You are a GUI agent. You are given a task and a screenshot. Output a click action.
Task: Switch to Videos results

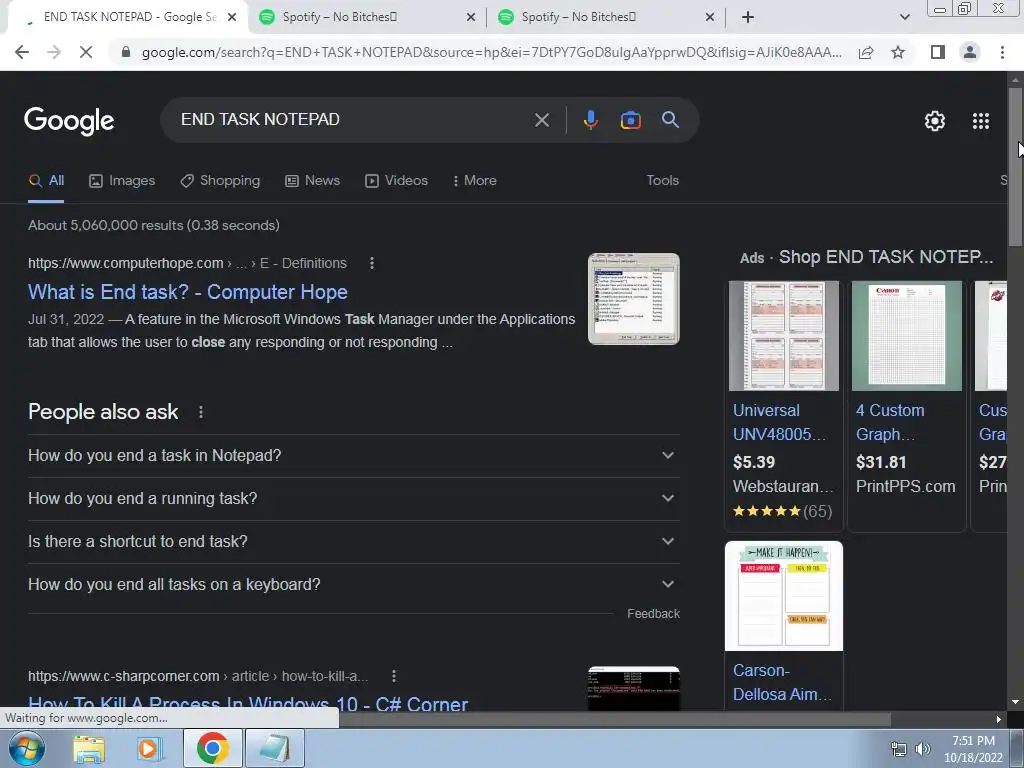click(x=396, y=180)
